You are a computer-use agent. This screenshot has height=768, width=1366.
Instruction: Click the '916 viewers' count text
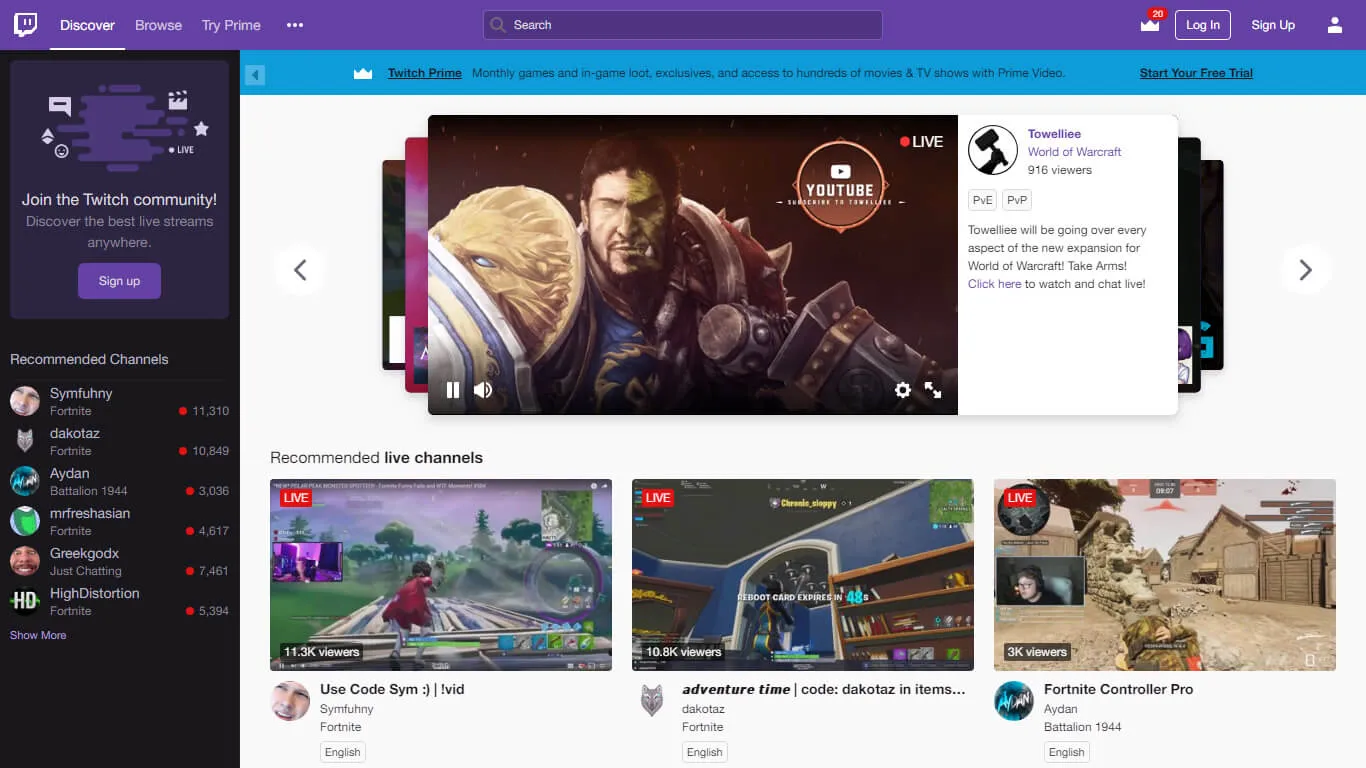click(x=1060, y=170)
